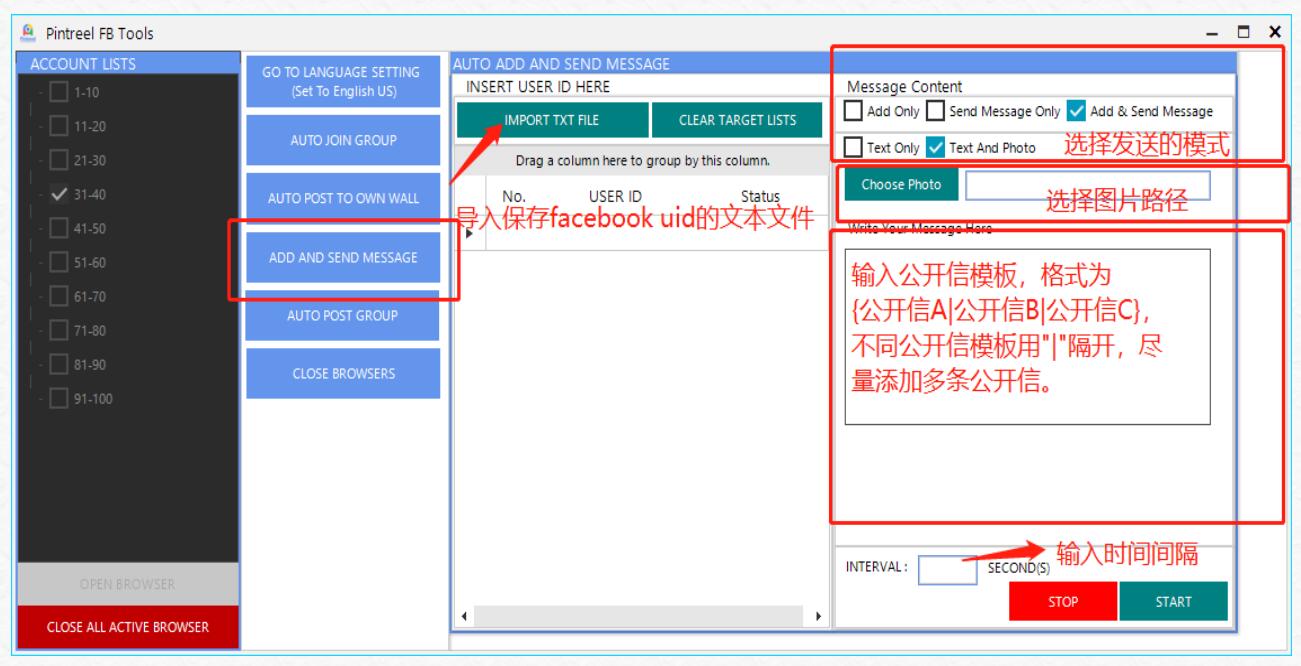The width and height of the screenshot is (1301, 666).
Task: Disable Add & Send Message checkbox
Action: click(1076, 111)
